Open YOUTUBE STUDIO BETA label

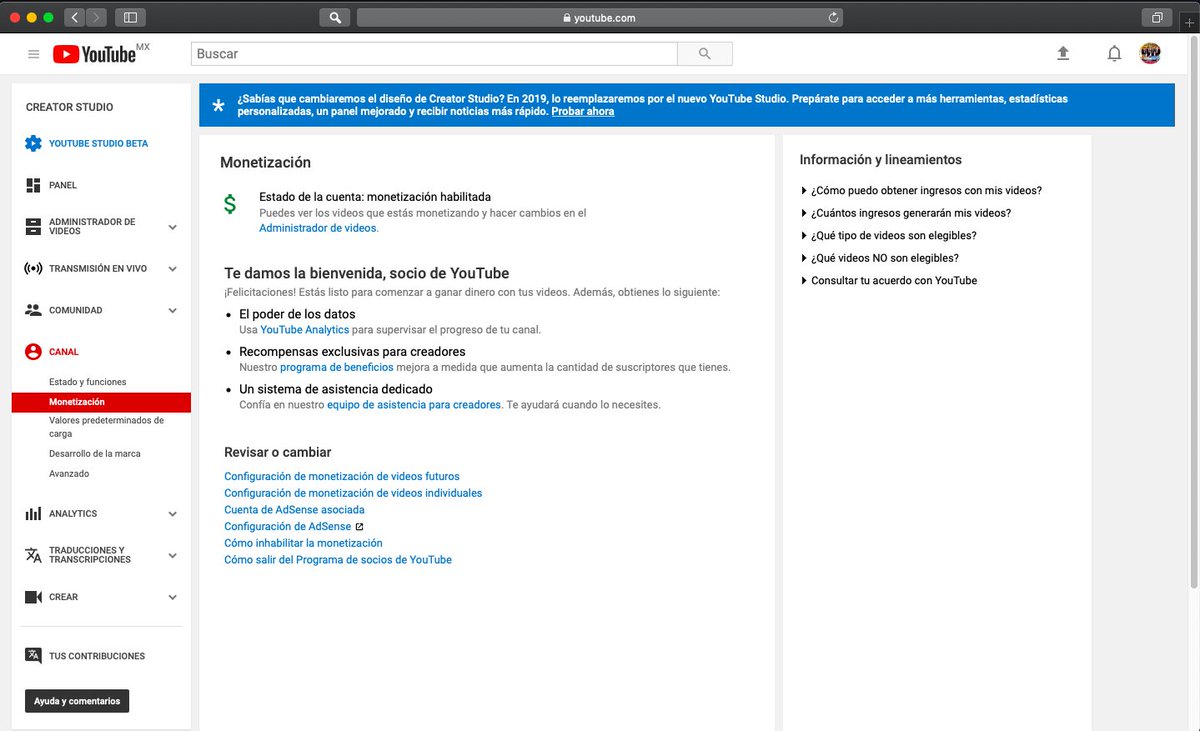[x=98, y=143]
